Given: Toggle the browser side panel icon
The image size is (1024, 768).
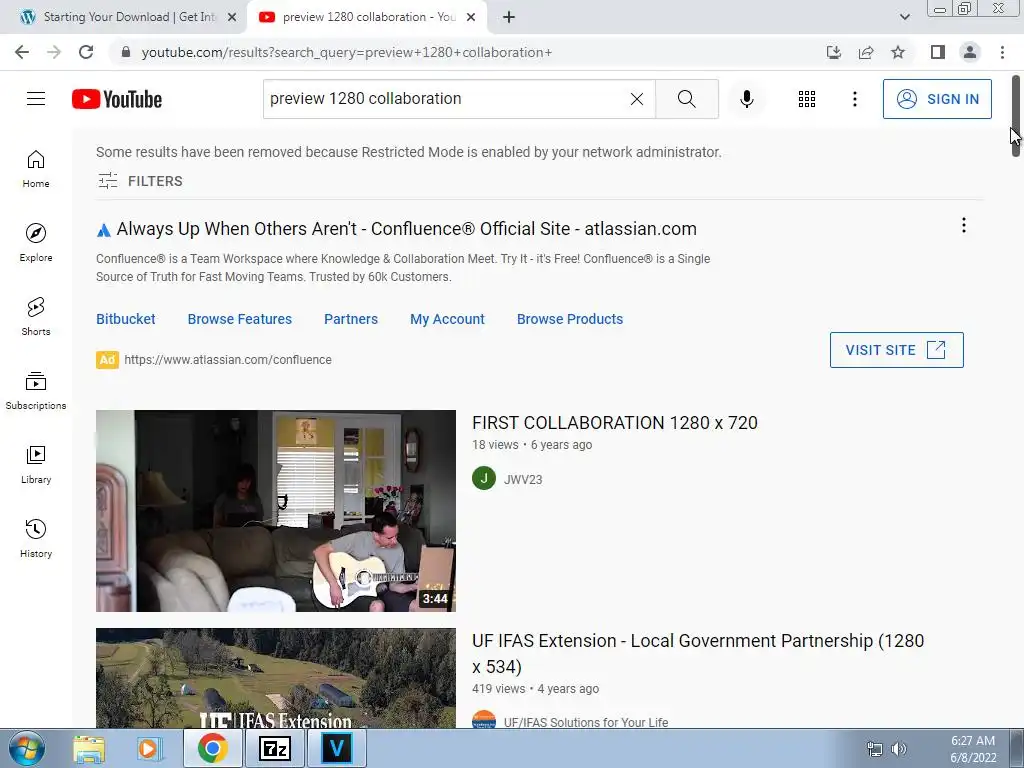Looking at the screenshot, I should (x=938, y=52).
